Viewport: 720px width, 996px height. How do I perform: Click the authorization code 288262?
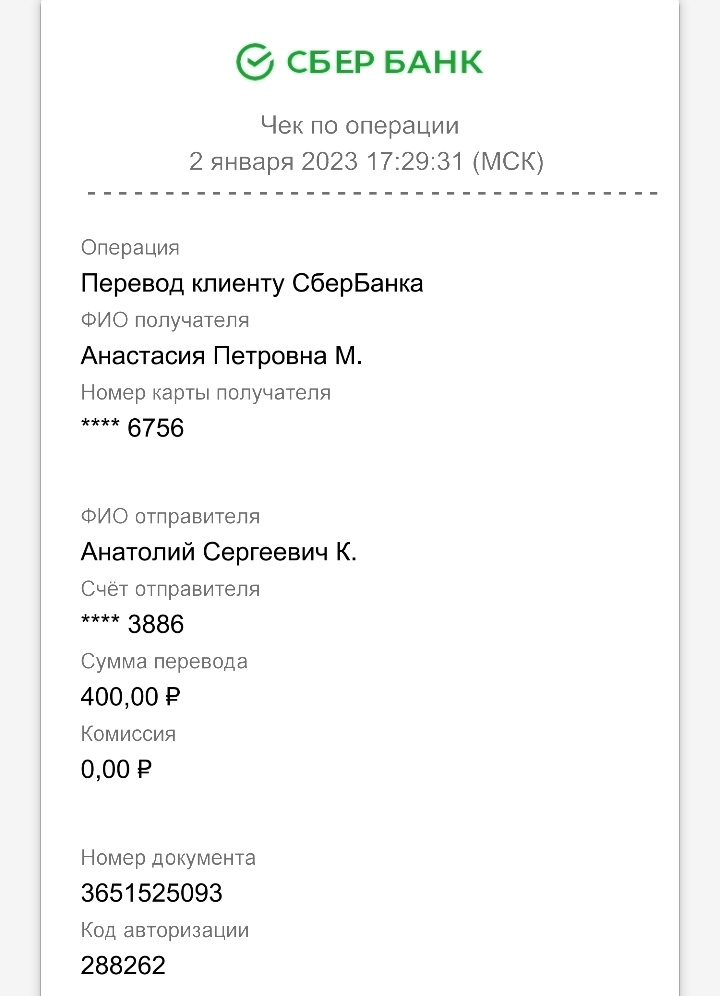(123, 966)
